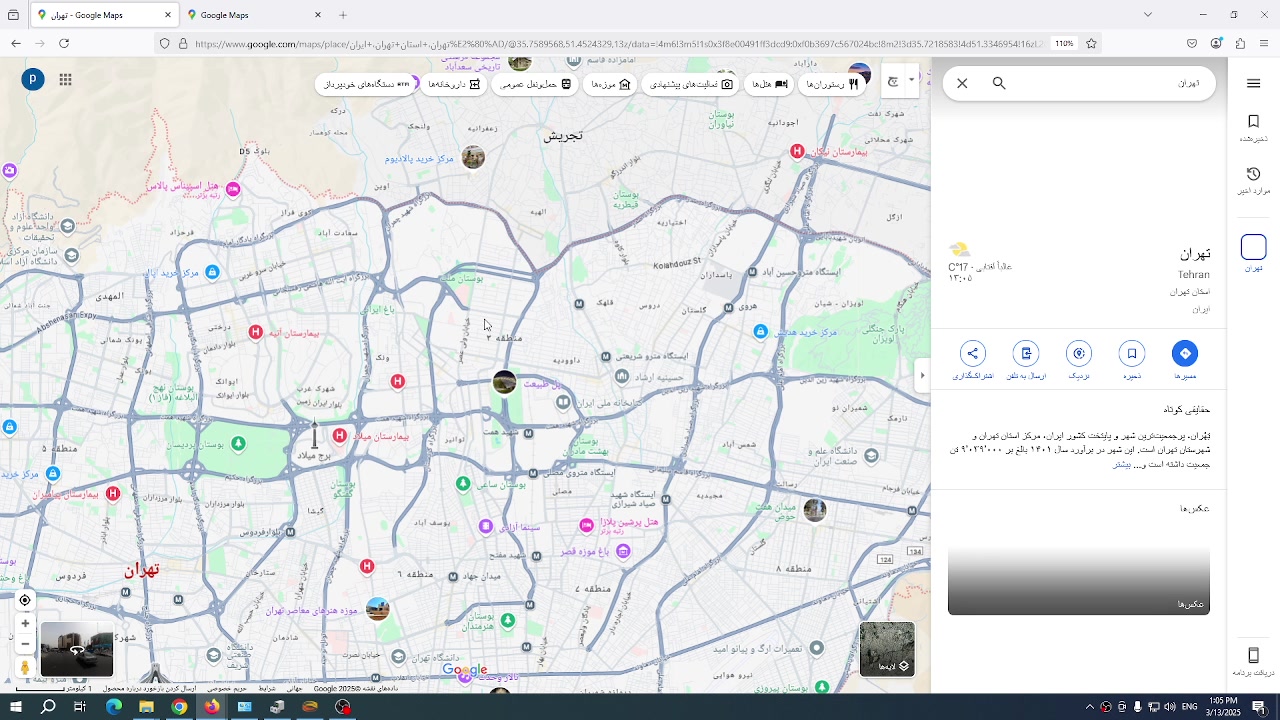Click the 110% zoom level indicator

coord(1064,44)
